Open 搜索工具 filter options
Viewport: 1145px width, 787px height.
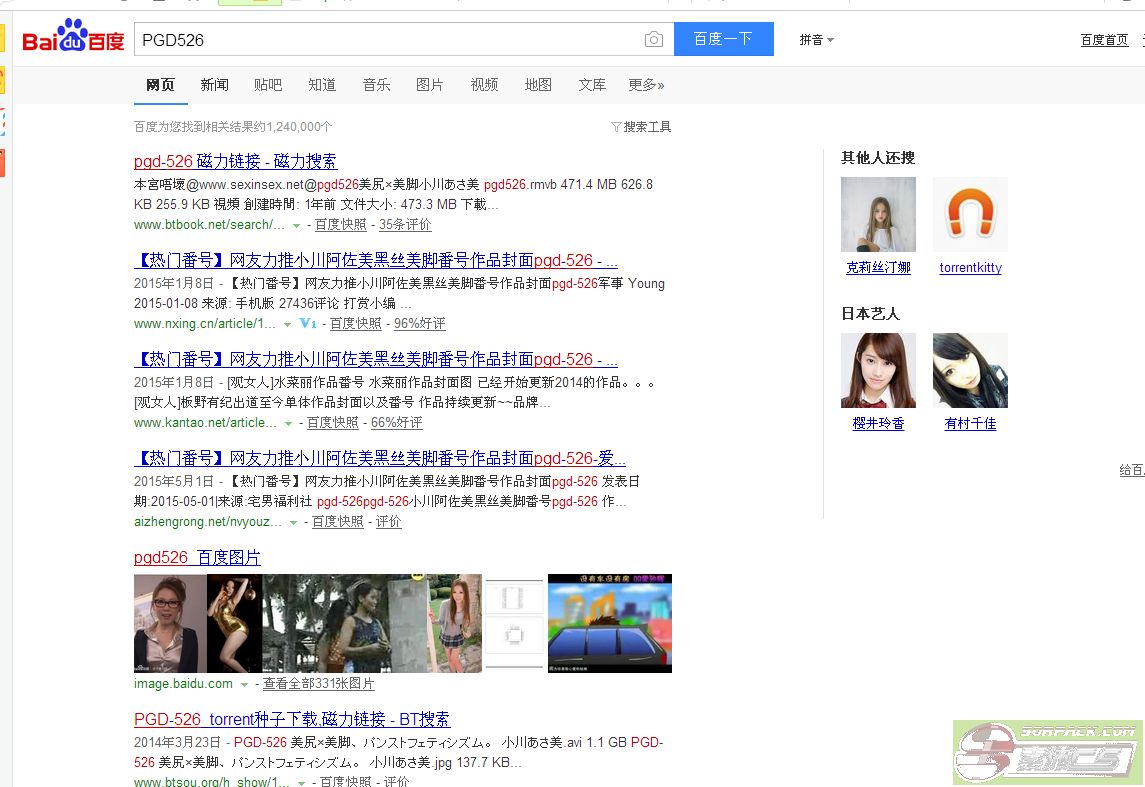click(x=641, y=127)
